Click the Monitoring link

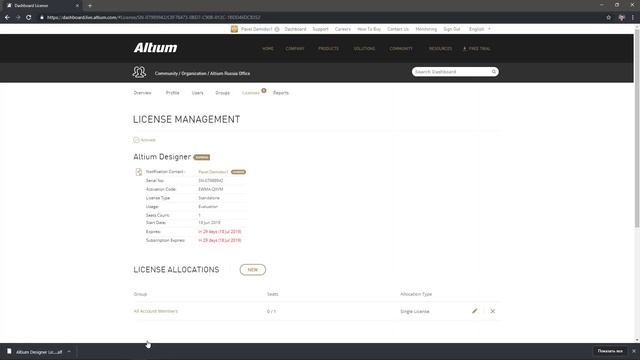[426, 29]
